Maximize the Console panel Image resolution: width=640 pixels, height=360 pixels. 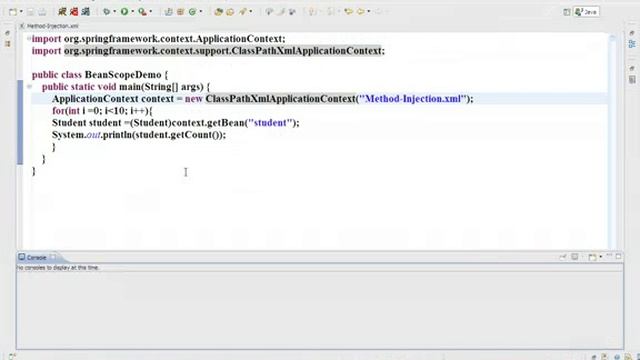pyautogui.click(x=618, y=256)
